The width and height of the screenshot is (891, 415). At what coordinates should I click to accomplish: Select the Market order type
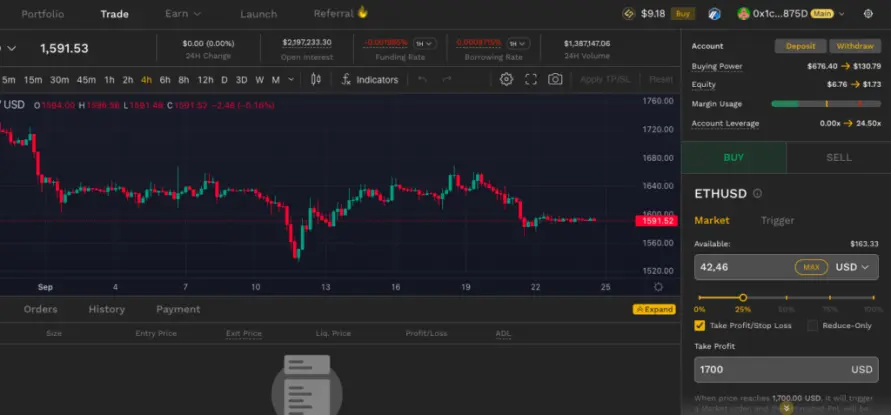click(712, 221)
